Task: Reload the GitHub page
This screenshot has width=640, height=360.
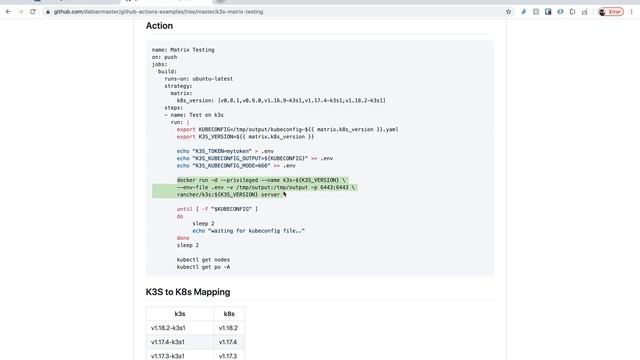Action: (x=33, y=12)
